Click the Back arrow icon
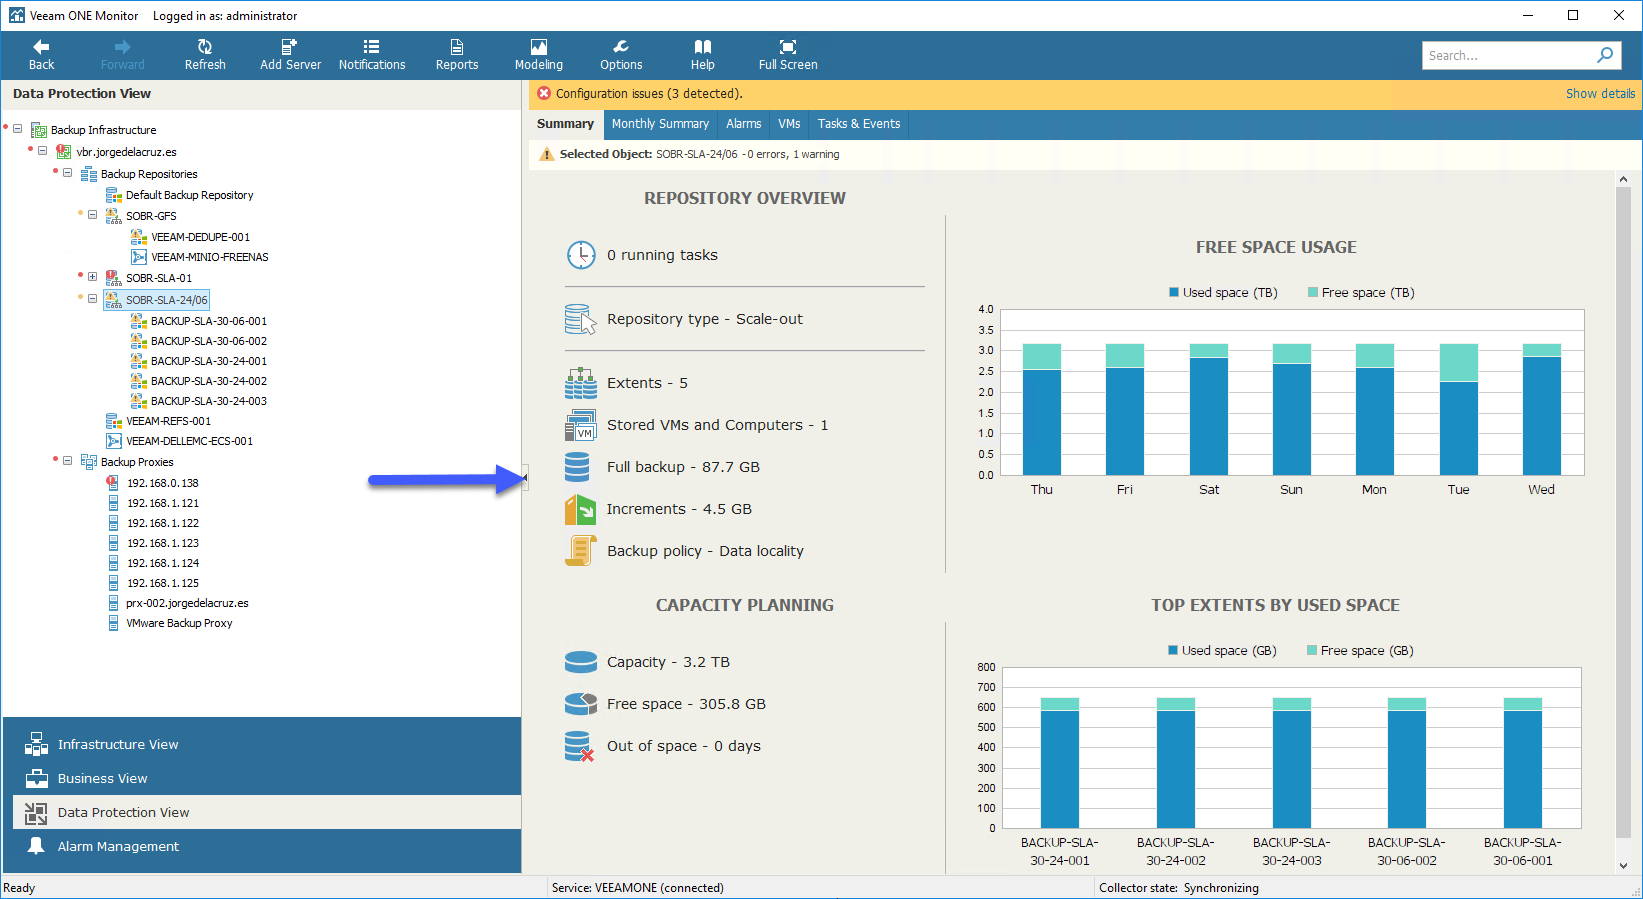 [41, 47]
